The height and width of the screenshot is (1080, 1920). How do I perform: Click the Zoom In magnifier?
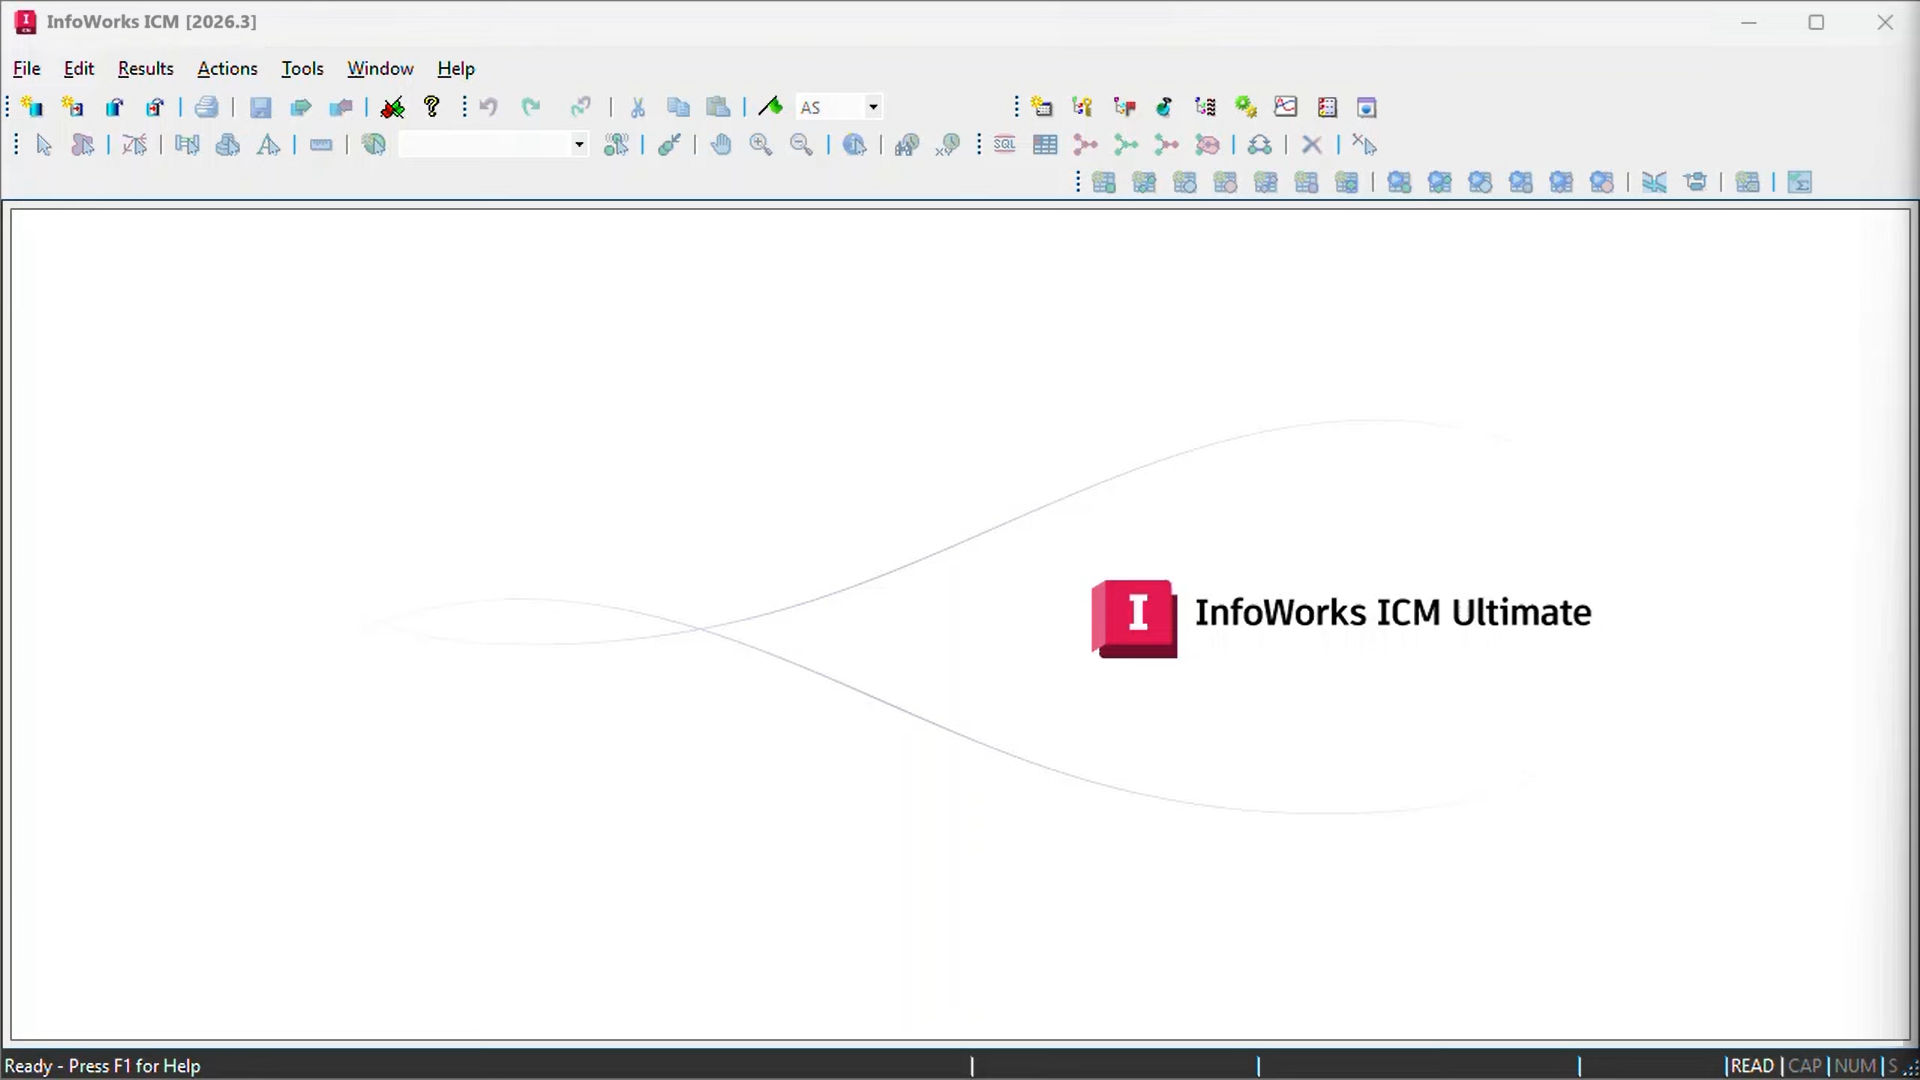760,145
